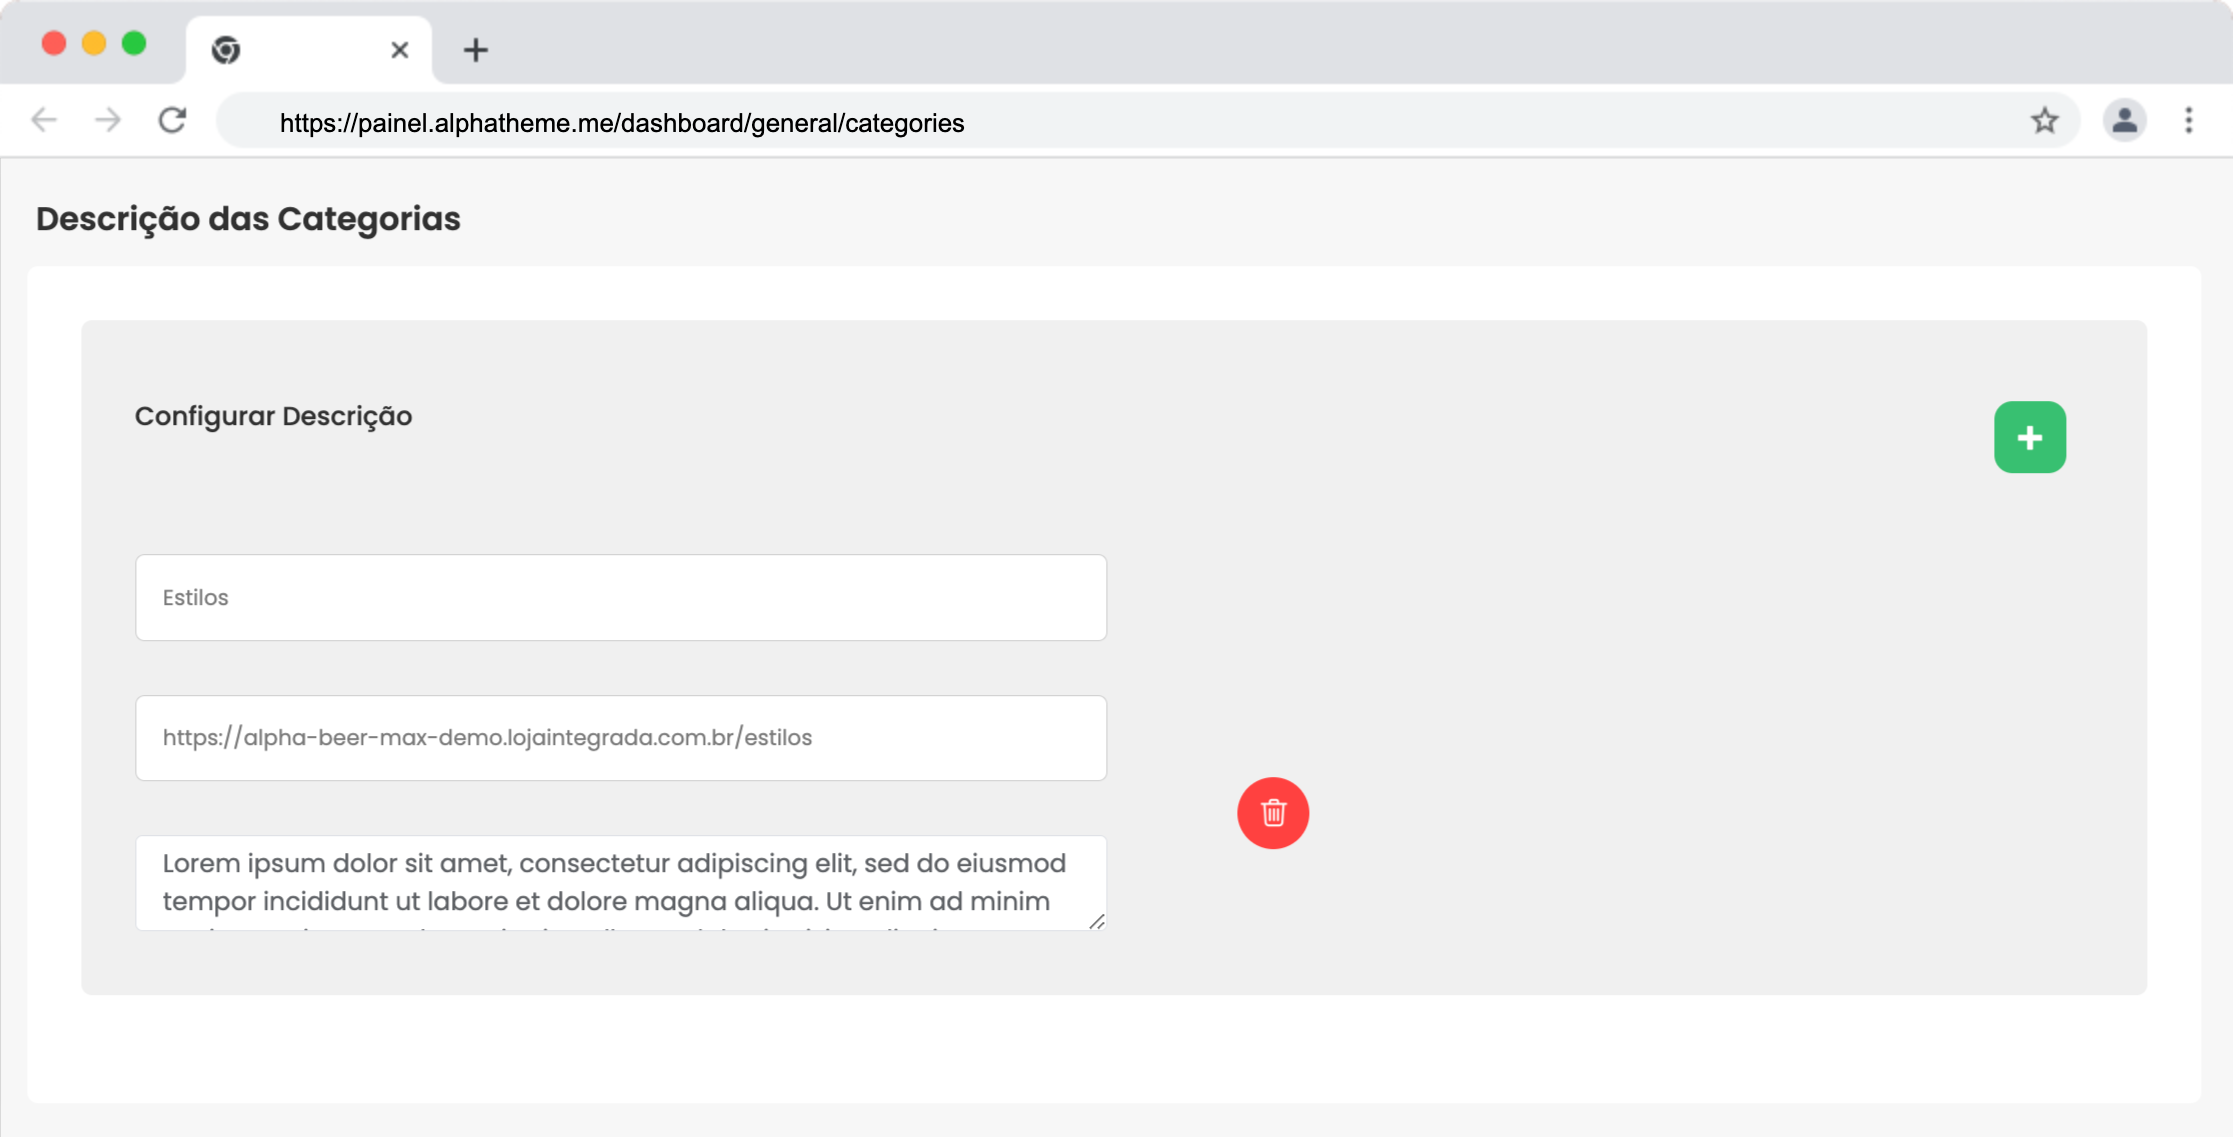Click the green maximize window button
This screenshot has height=1137, width=2233.
(134, 43)
